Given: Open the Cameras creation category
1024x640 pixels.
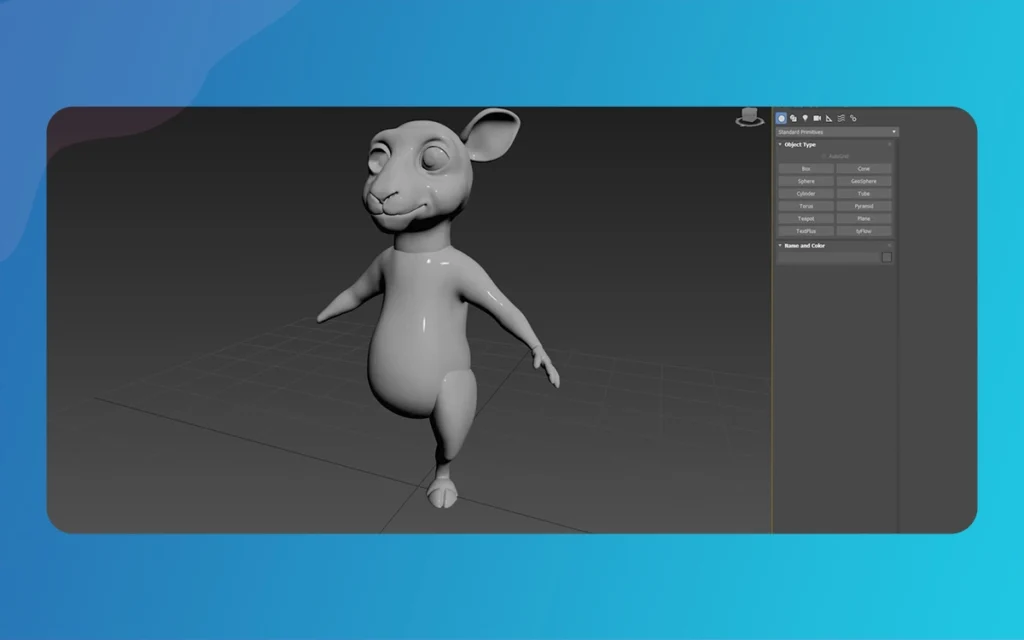Looking at the screenshot, I should 815,117.
